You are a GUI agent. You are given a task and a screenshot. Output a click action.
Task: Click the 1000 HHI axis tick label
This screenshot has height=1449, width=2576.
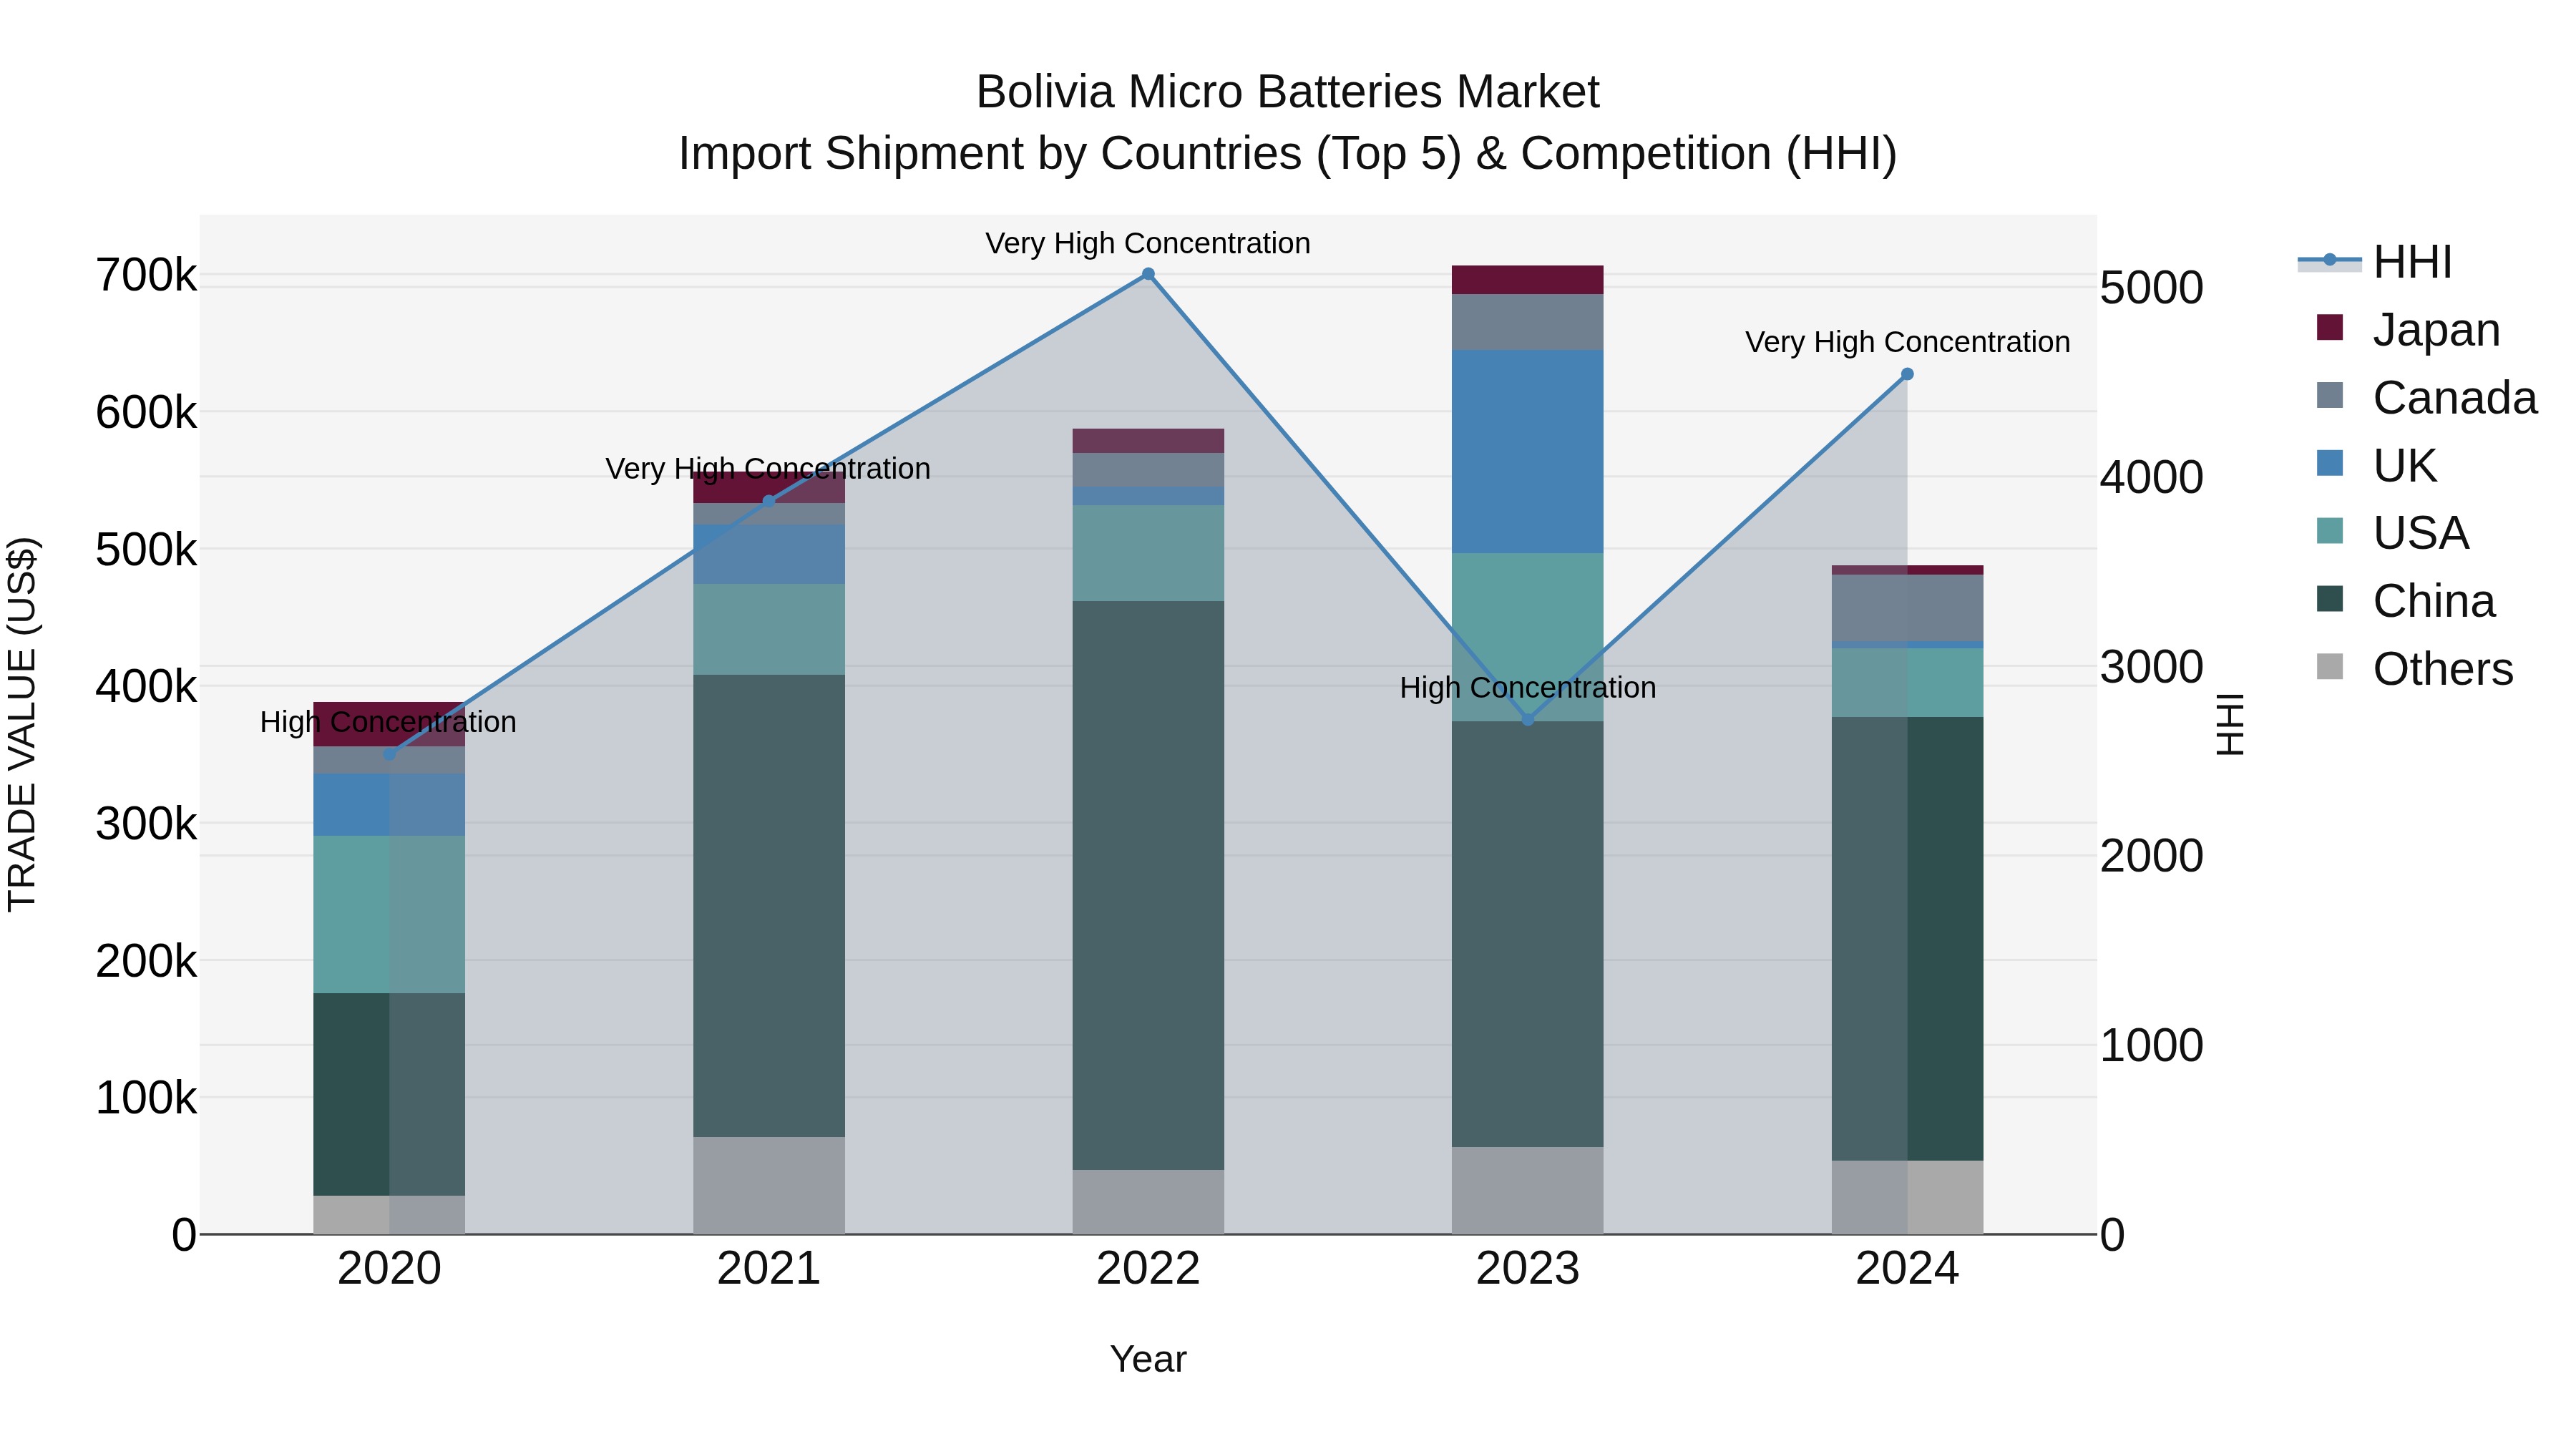[2151, 1046]
